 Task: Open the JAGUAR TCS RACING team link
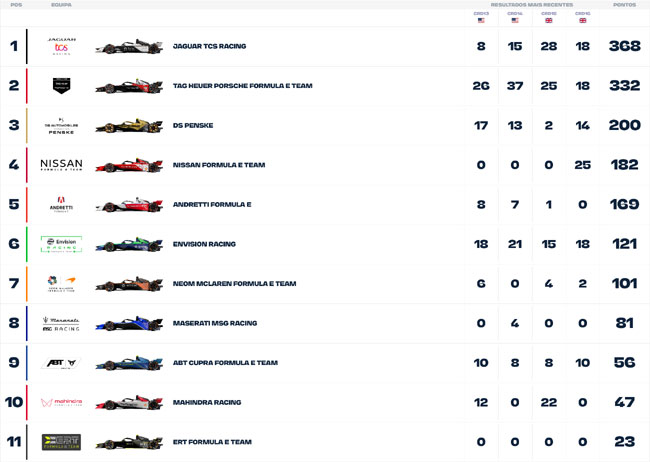click(x=209, y=46)
